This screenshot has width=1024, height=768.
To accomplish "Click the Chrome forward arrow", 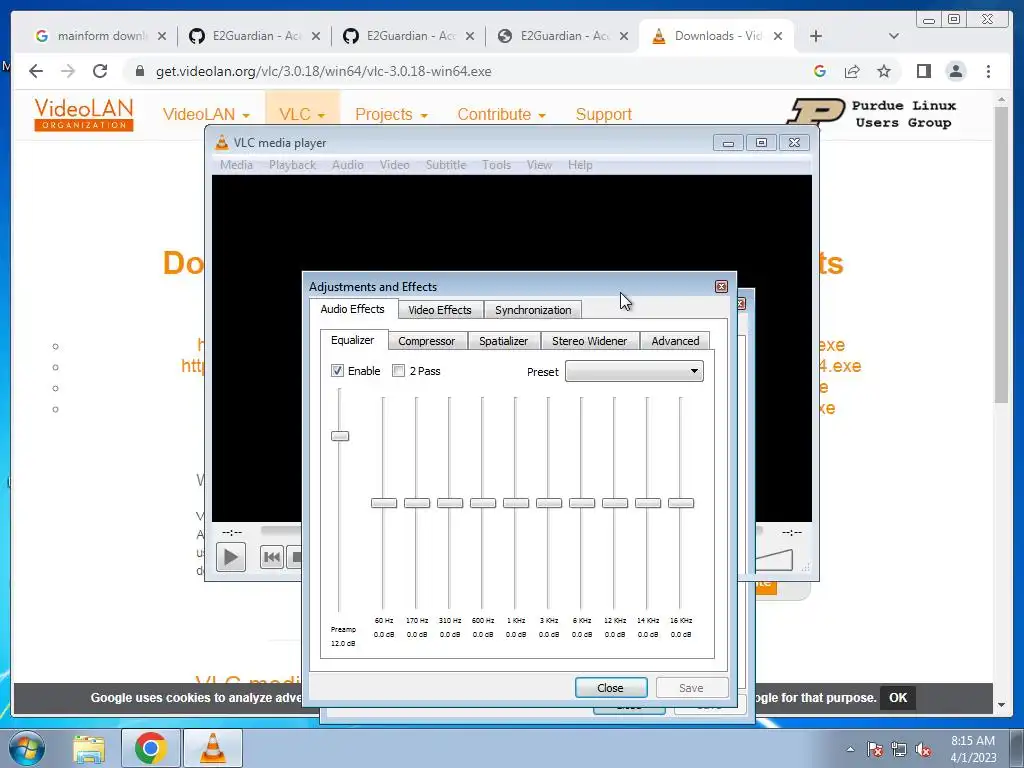I will pos(68,71).
